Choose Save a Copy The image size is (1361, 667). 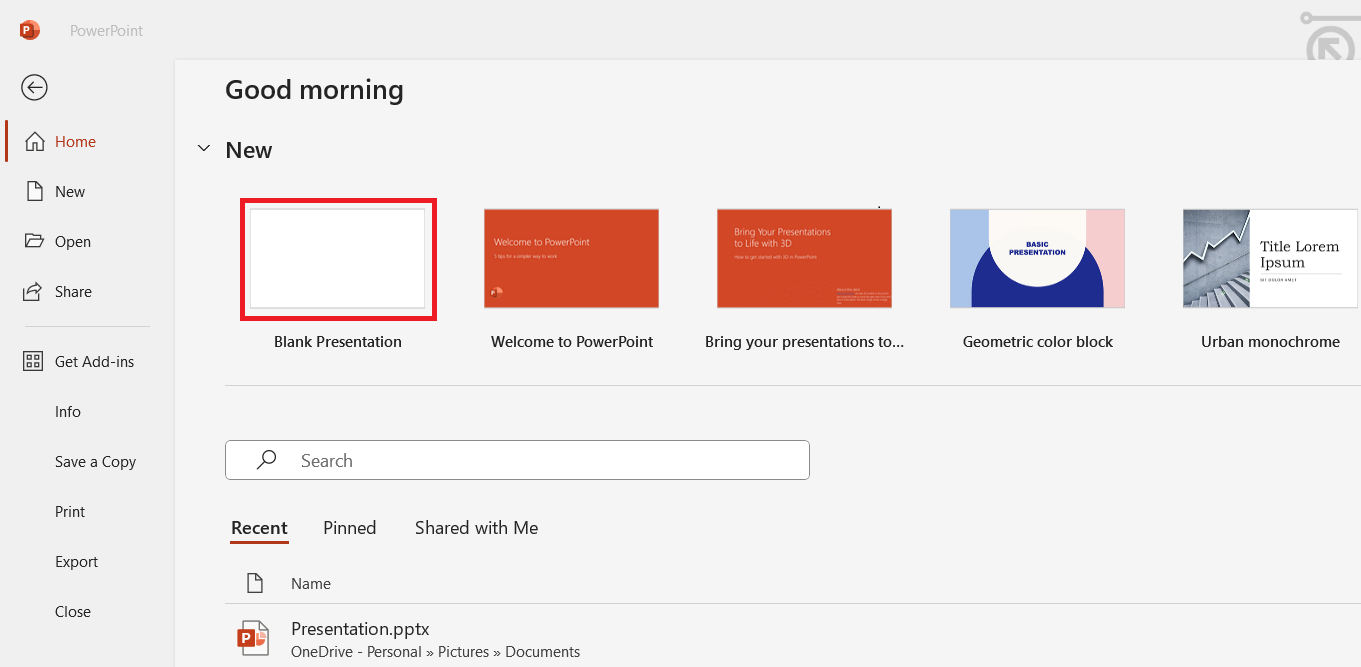point(95,462)
